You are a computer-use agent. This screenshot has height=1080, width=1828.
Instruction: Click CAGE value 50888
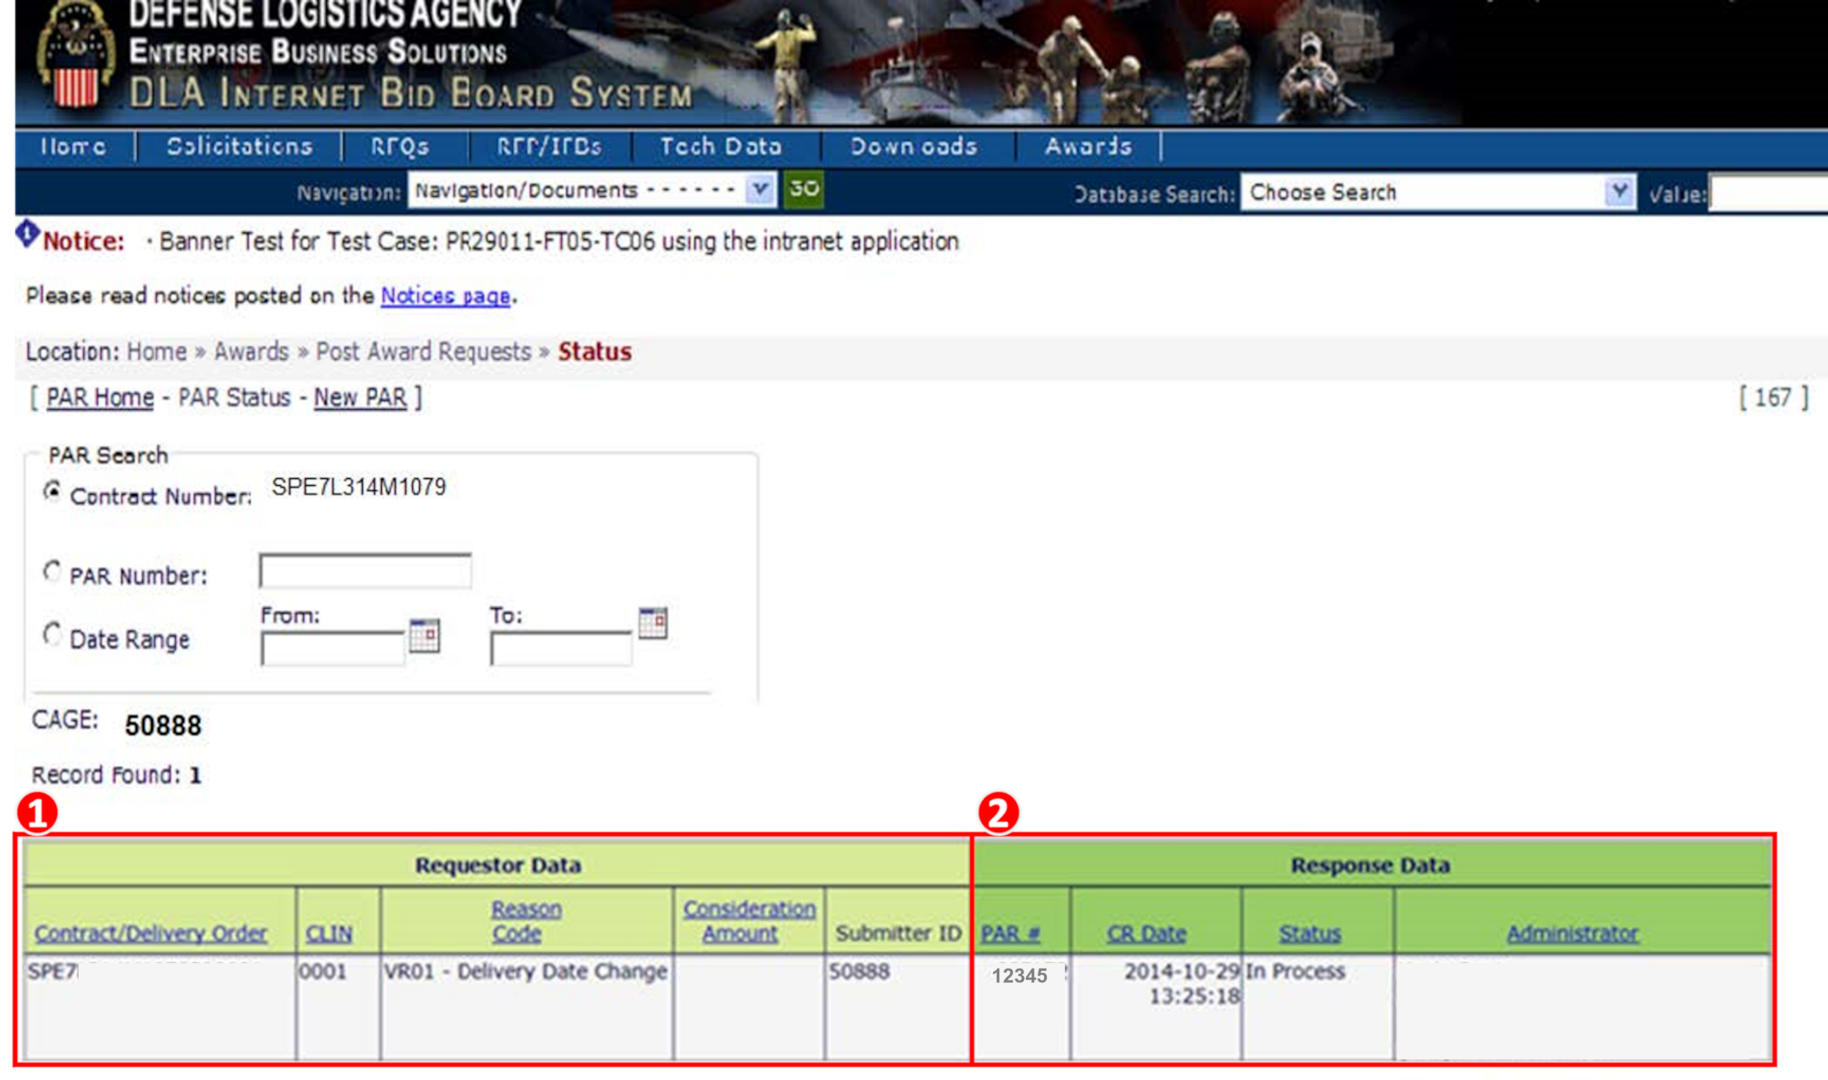(163, 725)
